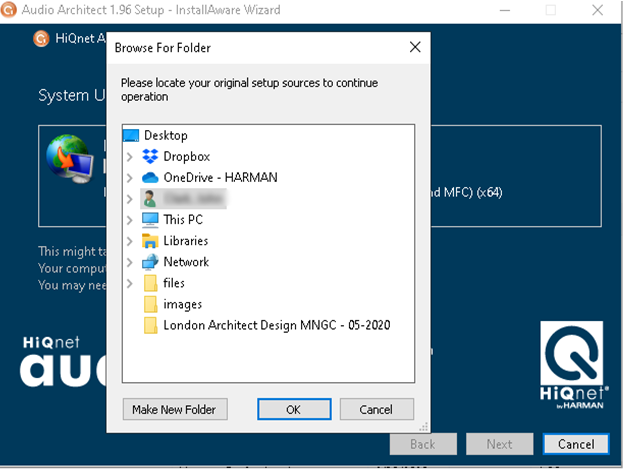The width and height of the screenshot is (625, 470).
Task: Cancel the Browse For Folder dialog
Action: [x=377, y=409]
